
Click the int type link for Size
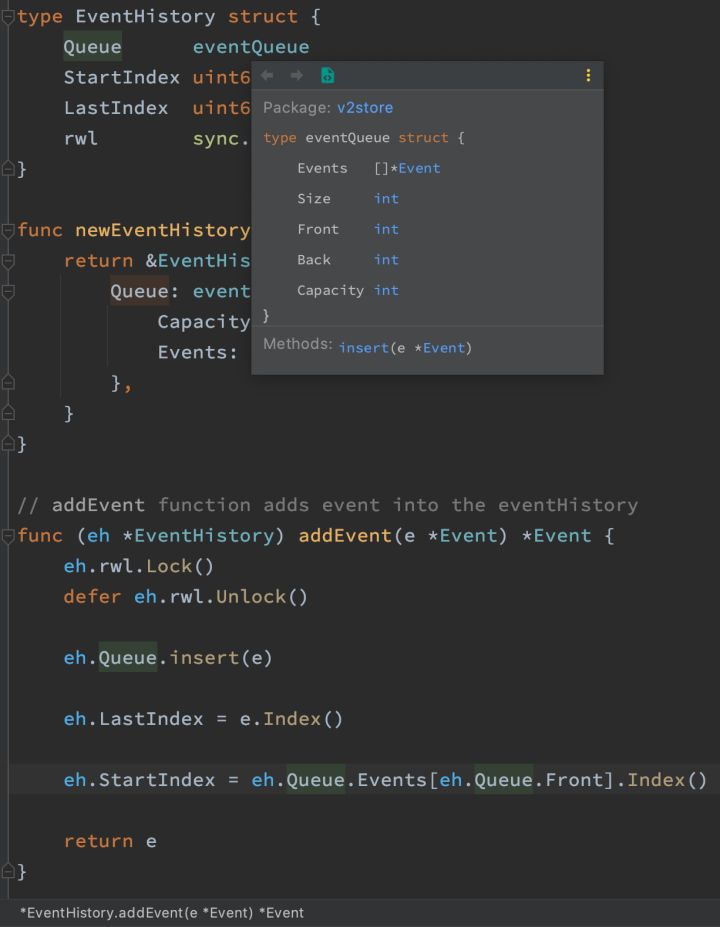(x=386, y=199)
